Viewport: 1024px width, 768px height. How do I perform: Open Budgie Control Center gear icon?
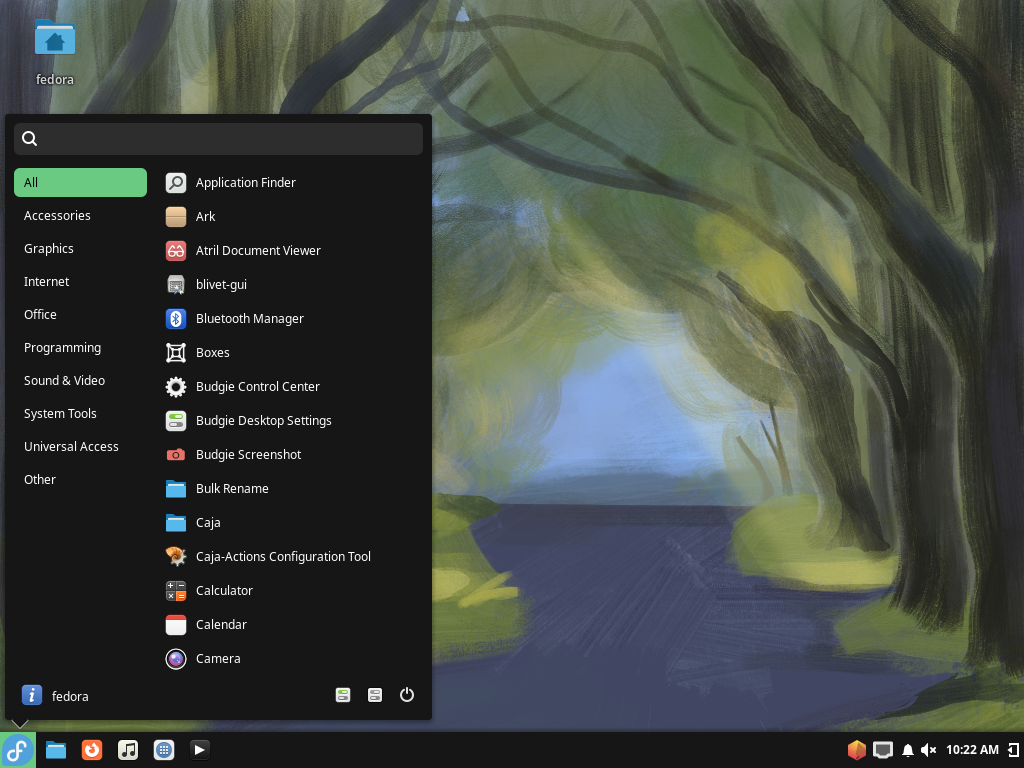tap(176, 387)
